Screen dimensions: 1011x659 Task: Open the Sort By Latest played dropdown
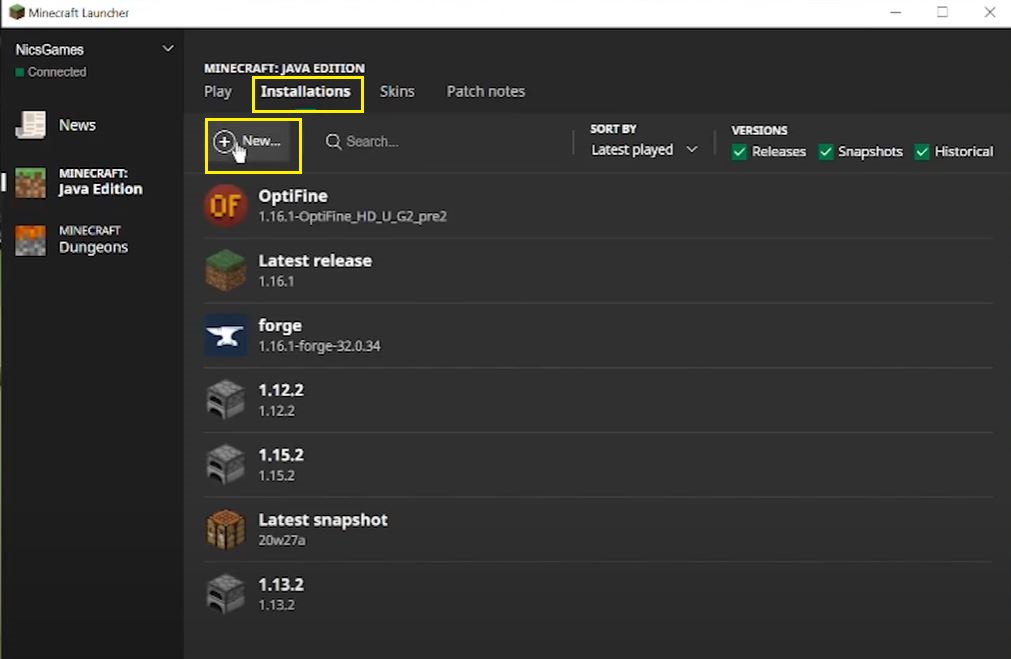click(644, 150)
